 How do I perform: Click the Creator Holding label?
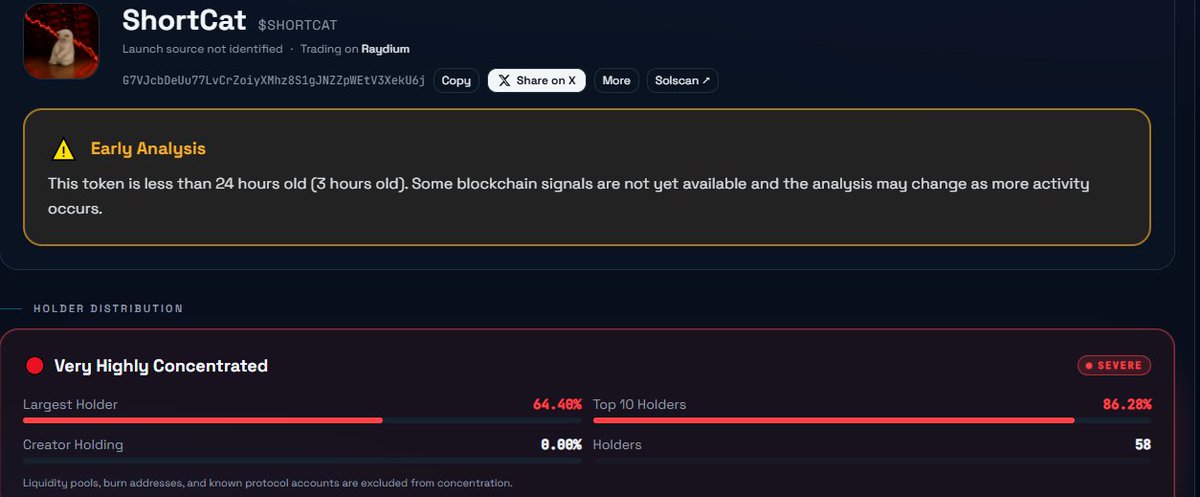(73, 445)
